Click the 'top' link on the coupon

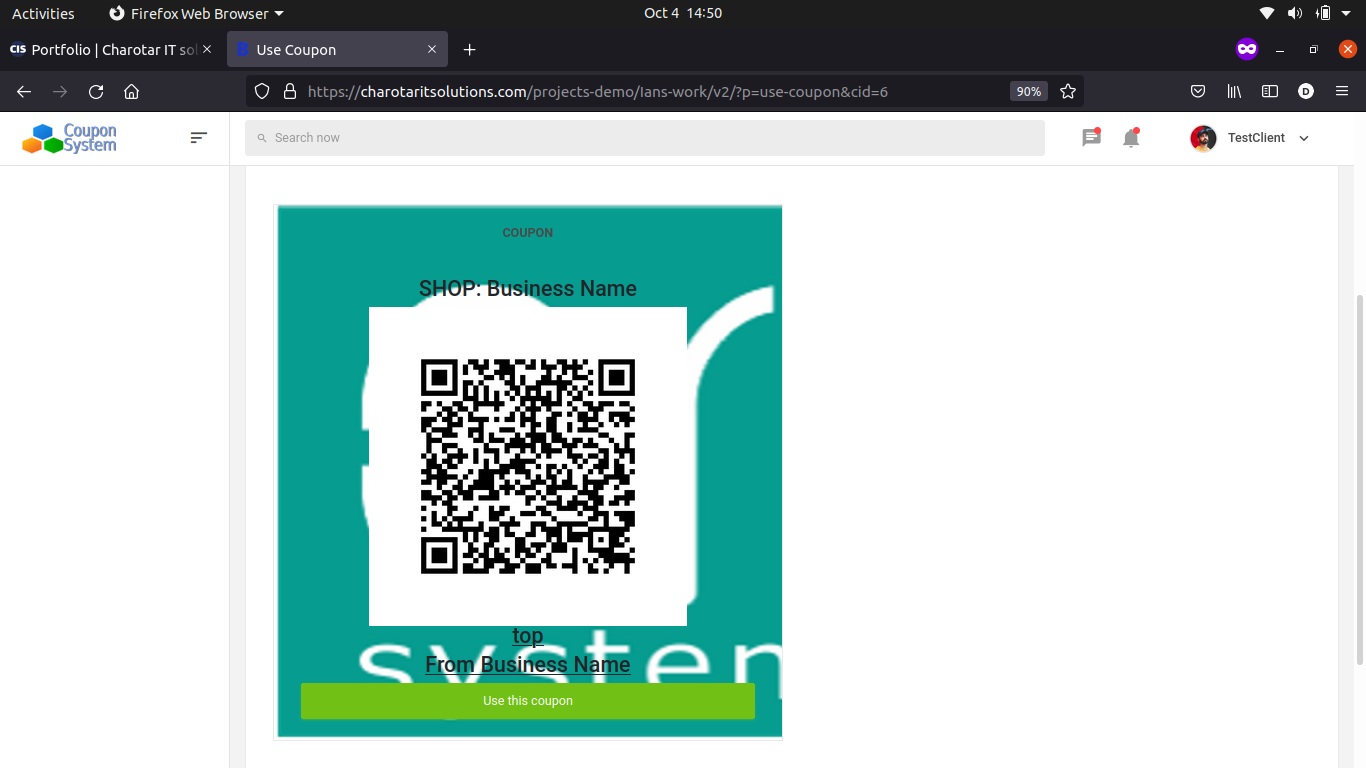[528, 635]
